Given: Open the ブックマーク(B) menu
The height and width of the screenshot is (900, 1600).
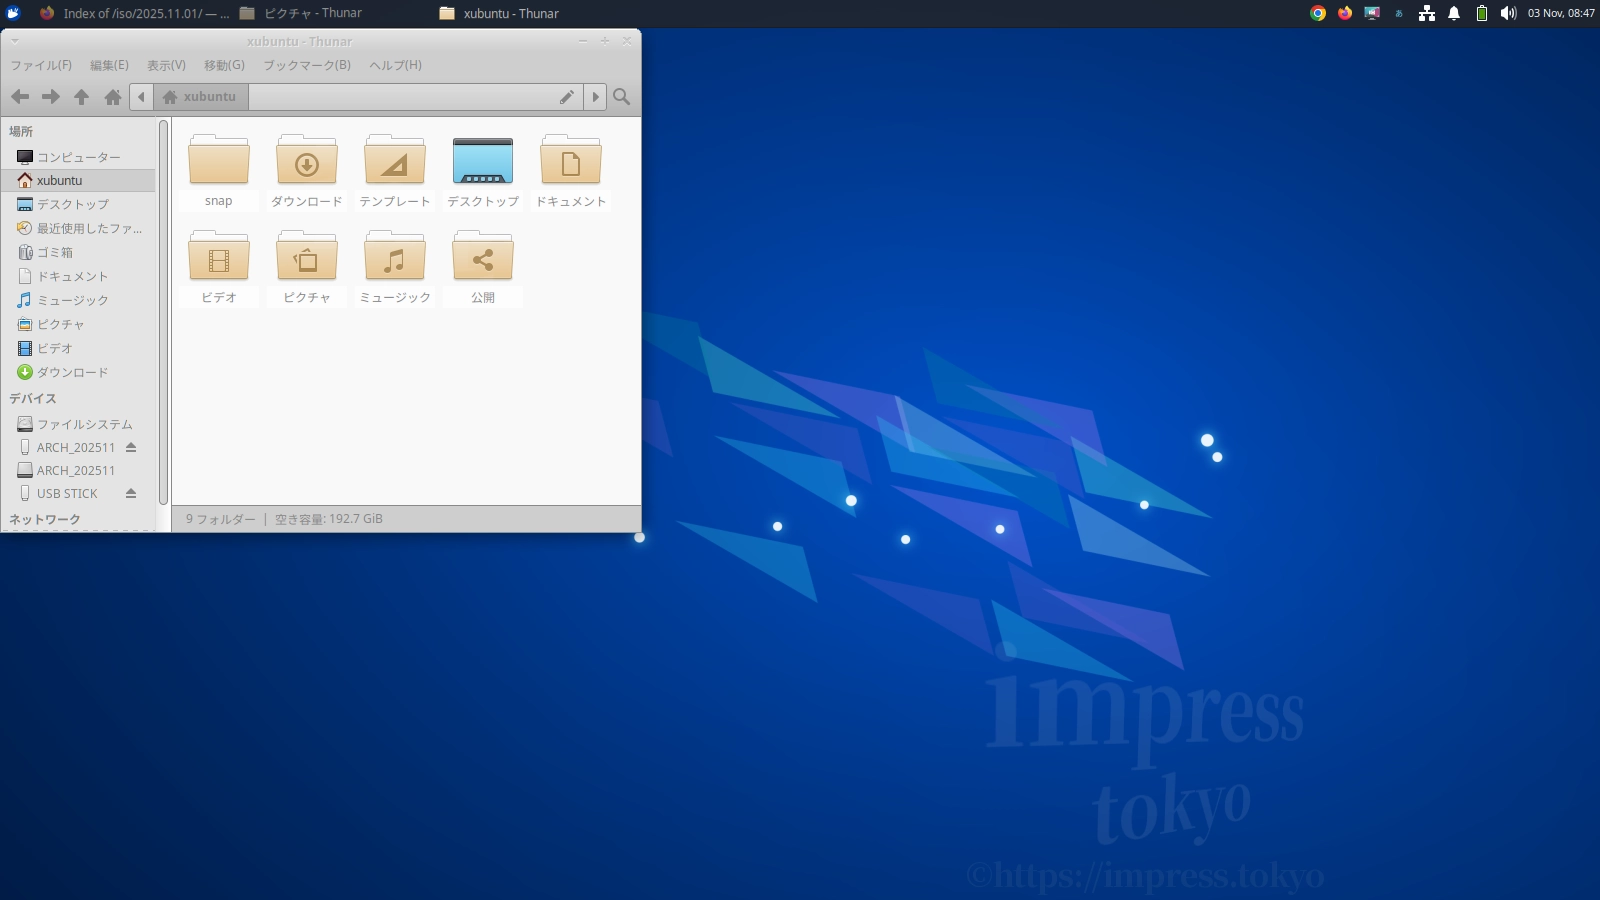Looking at the screenshot, I should 307,65.
